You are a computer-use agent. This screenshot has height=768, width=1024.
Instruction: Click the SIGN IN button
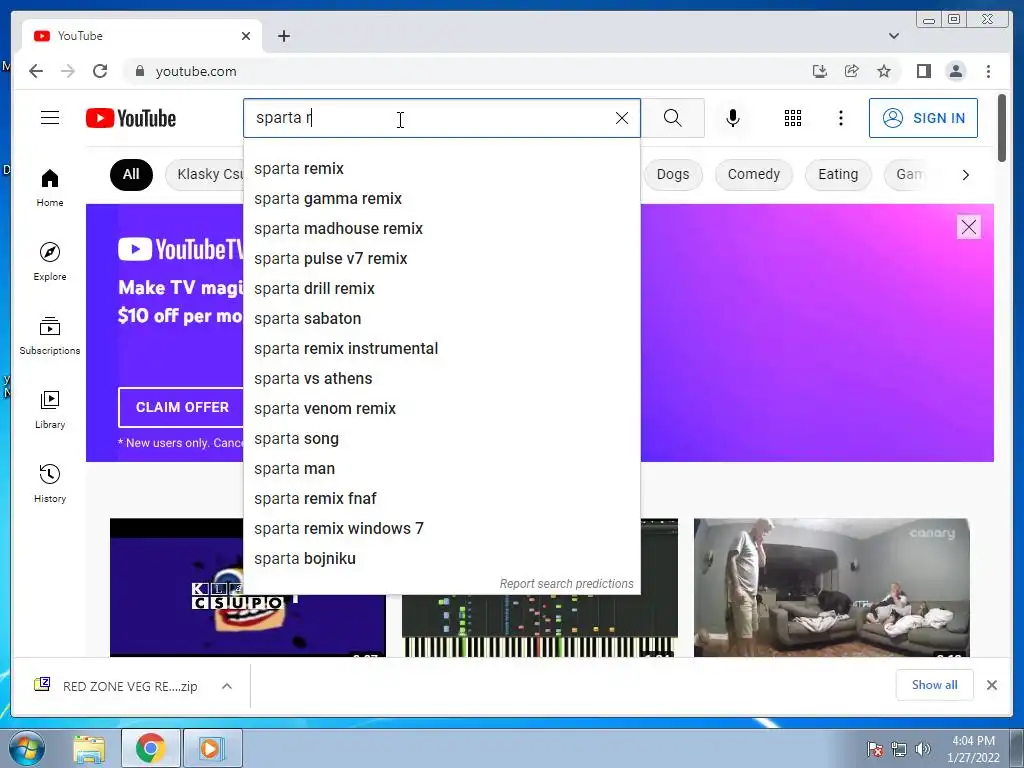pos(923,118)
